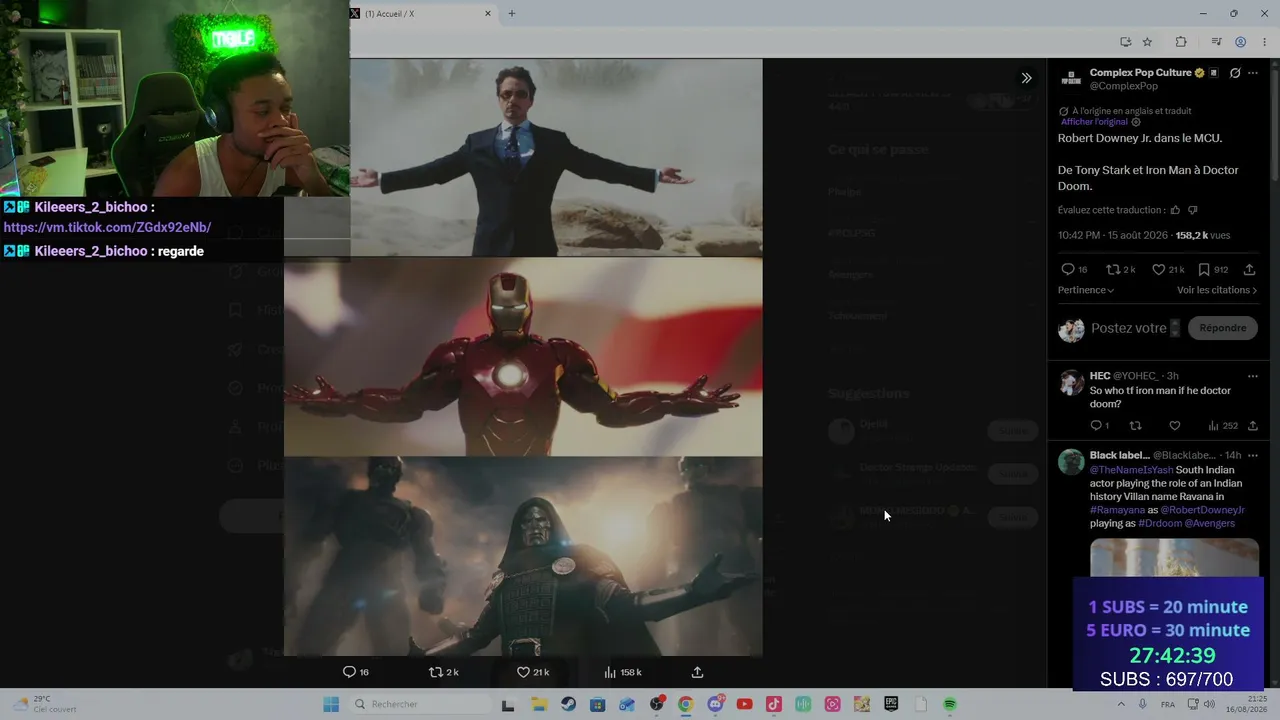Open Epic Games Launcher from the taskbar
This screenshot has width=1280, height=720.
tap(891, 704)
